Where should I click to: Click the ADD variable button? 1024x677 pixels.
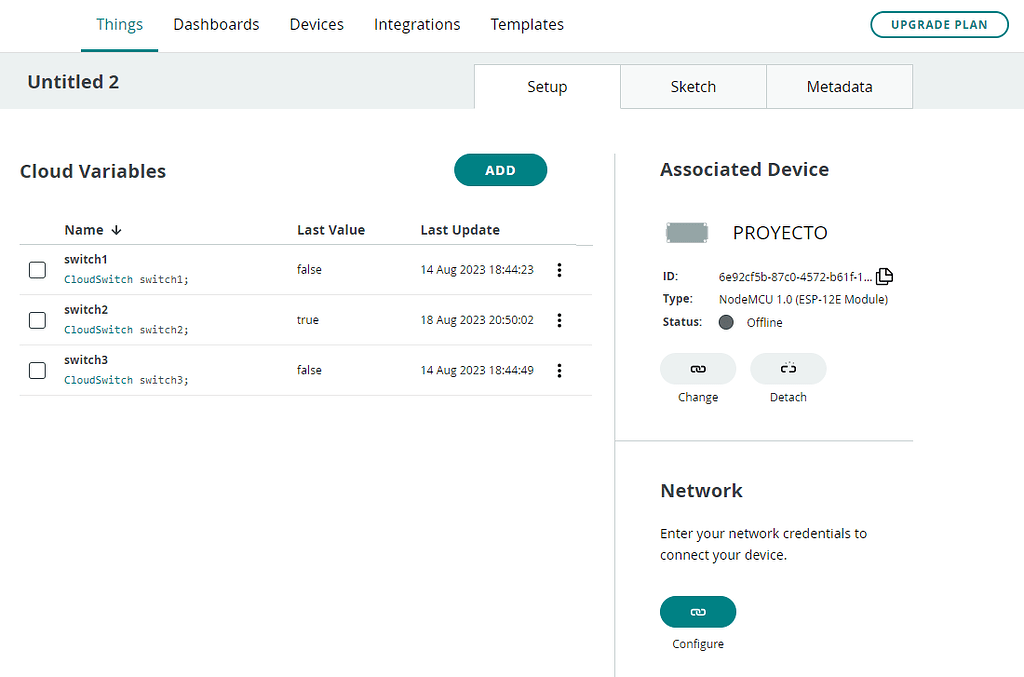500,170
